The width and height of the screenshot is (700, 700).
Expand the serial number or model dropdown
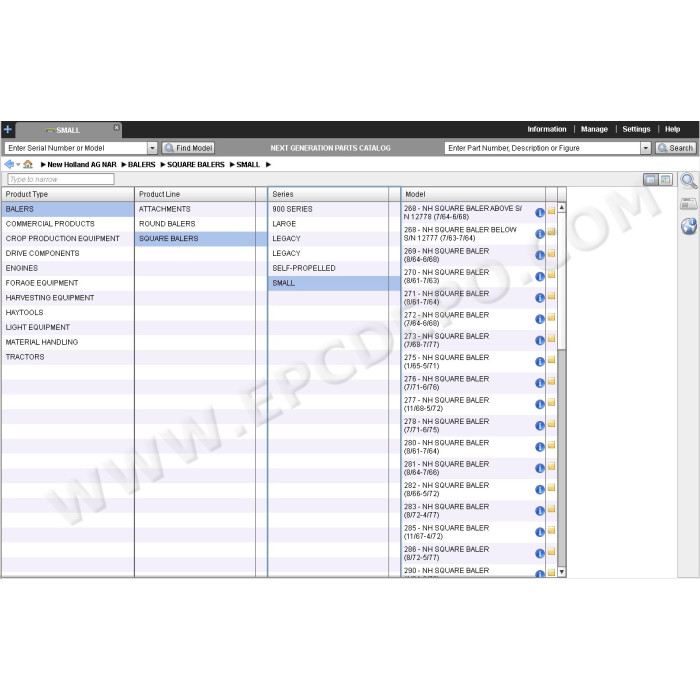[152, 148]
